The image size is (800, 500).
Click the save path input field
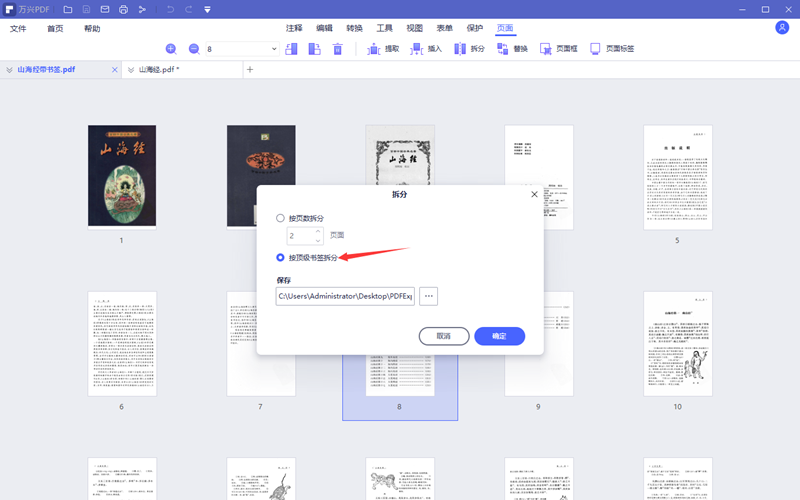tap(345, 296)
